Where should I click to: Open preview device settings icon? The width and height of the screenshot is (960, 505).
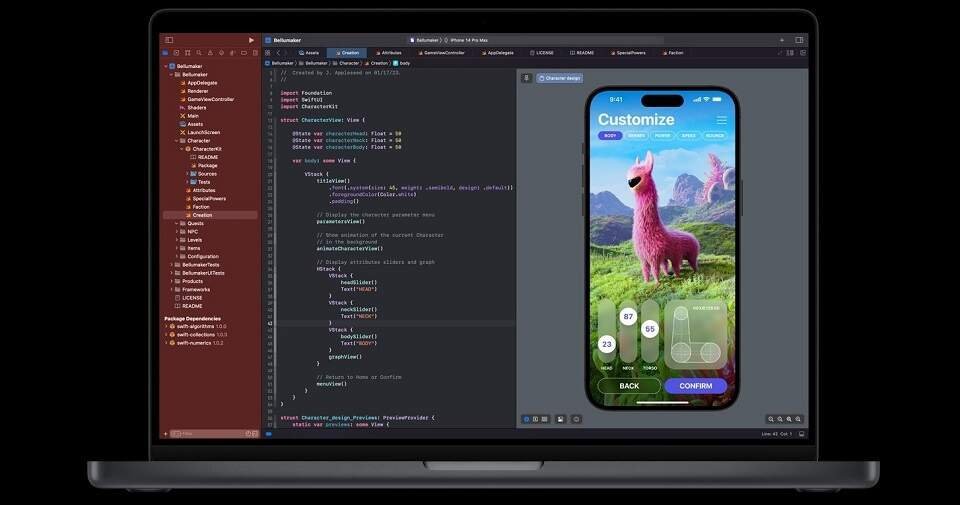point(577,419)
